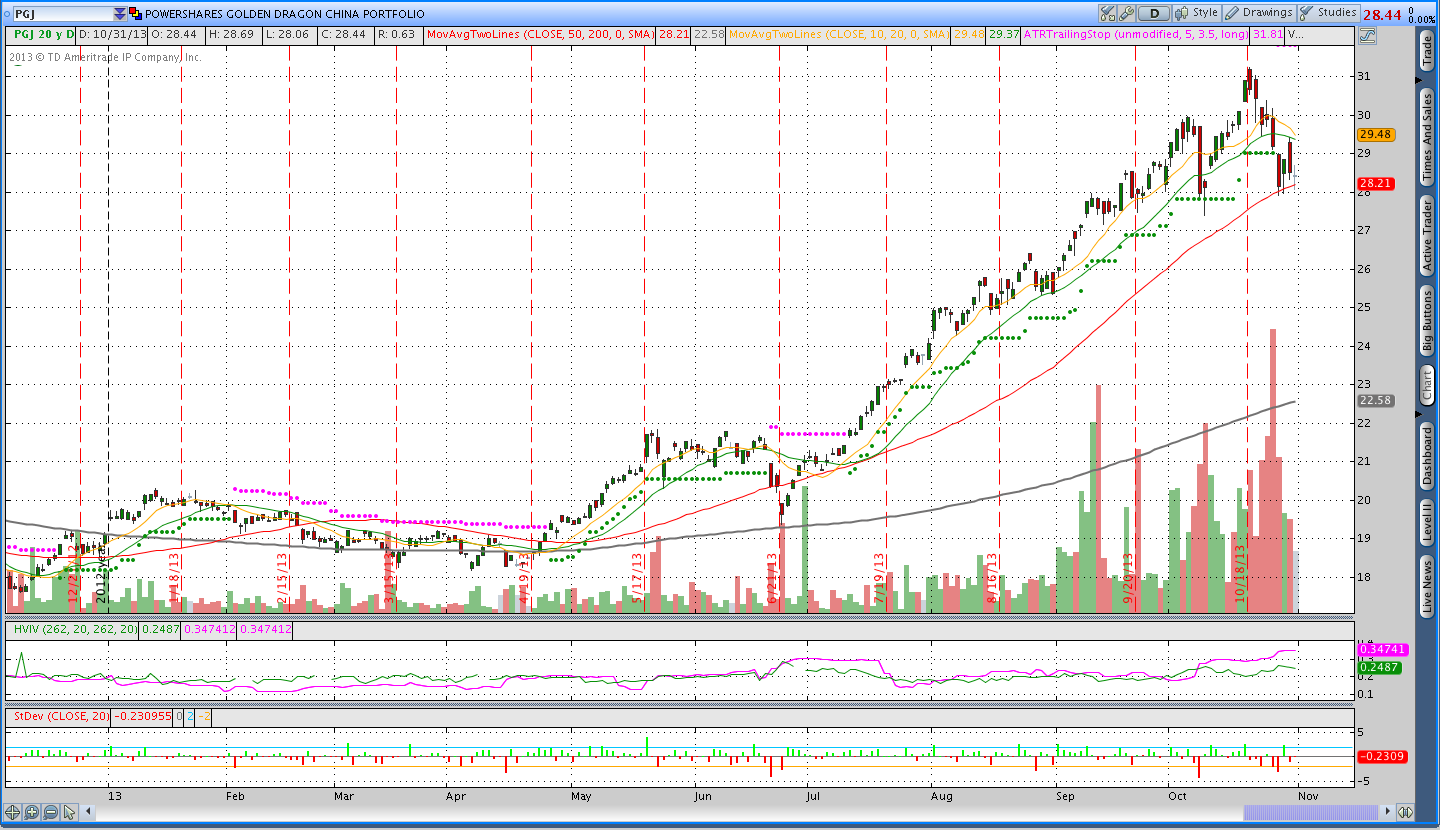Click MovAvgTwoLines 50, 200 study label
The width and height of the screenshot is (1440, 830).
coord(540,34)
